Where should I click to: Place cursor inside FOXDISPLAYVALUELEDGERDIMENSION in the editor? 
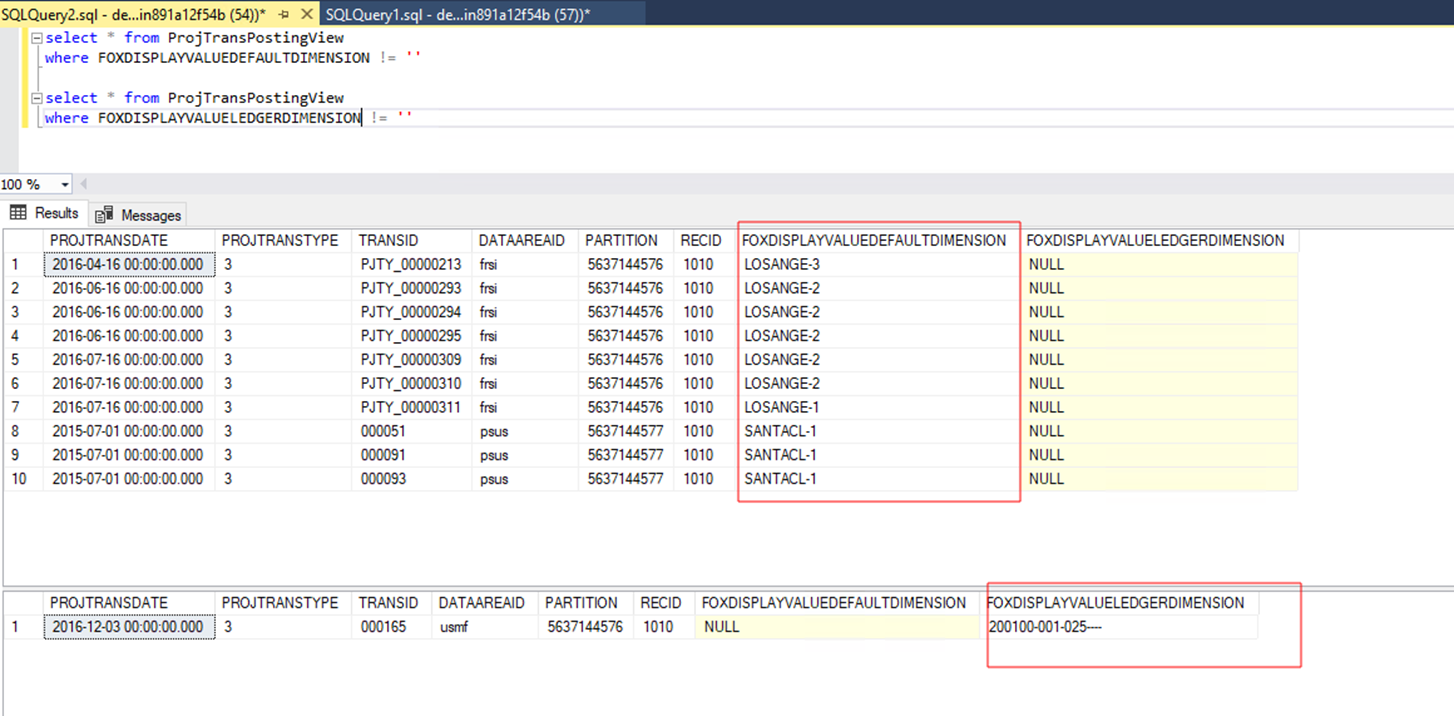pyautogui.click(x=225, y=117)
